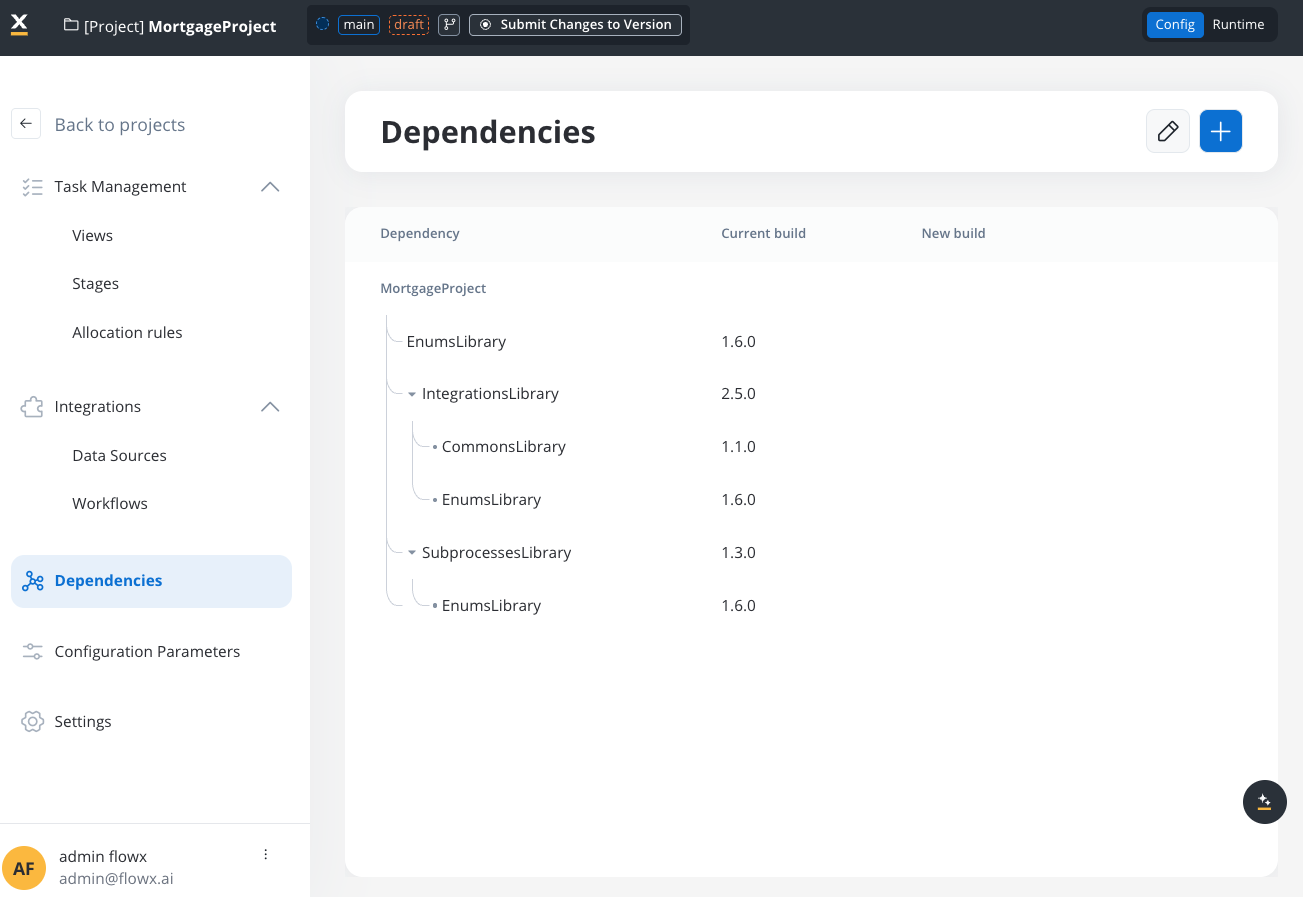Open the AI sparkle assistant button
The image size is (1303, 897).
point(1264,802)
